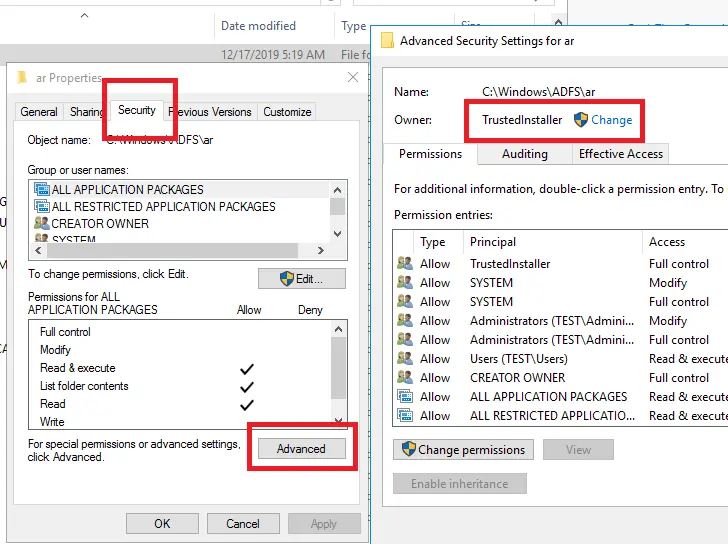Click the shield icon on Edit button
Image resolution: width=728 pixels, height=544 pixels.
coord(287,278)
